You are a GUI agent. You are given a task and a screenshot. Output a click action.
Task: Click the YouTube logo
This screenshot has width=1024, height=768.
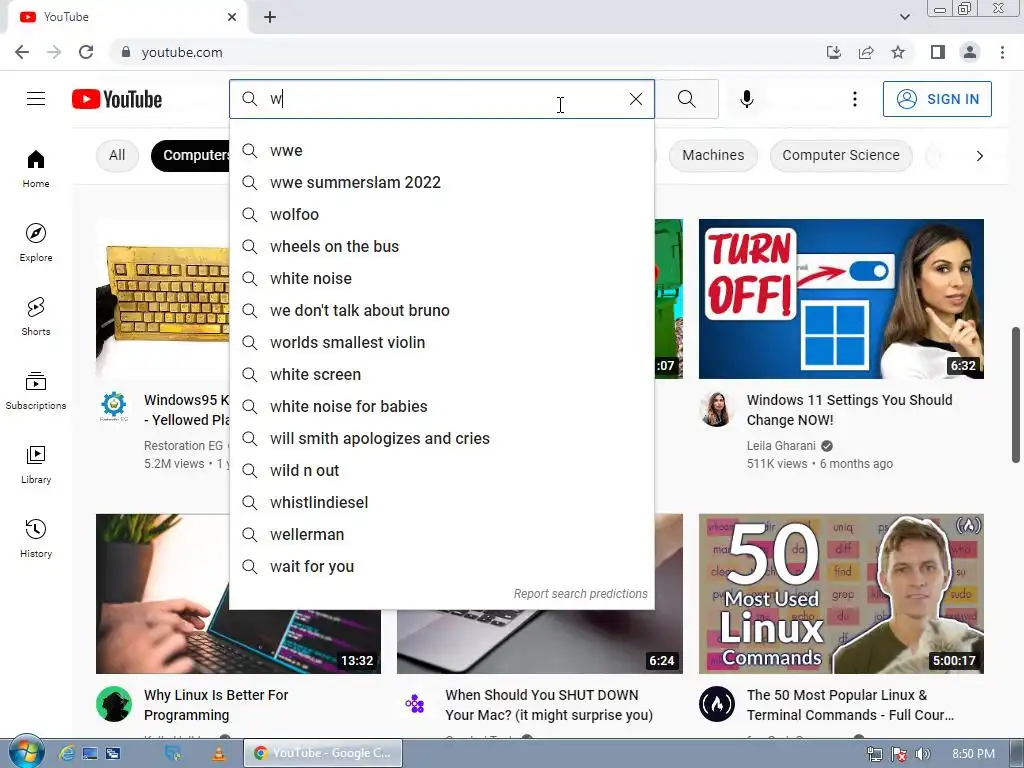click(x=117, y=99)
